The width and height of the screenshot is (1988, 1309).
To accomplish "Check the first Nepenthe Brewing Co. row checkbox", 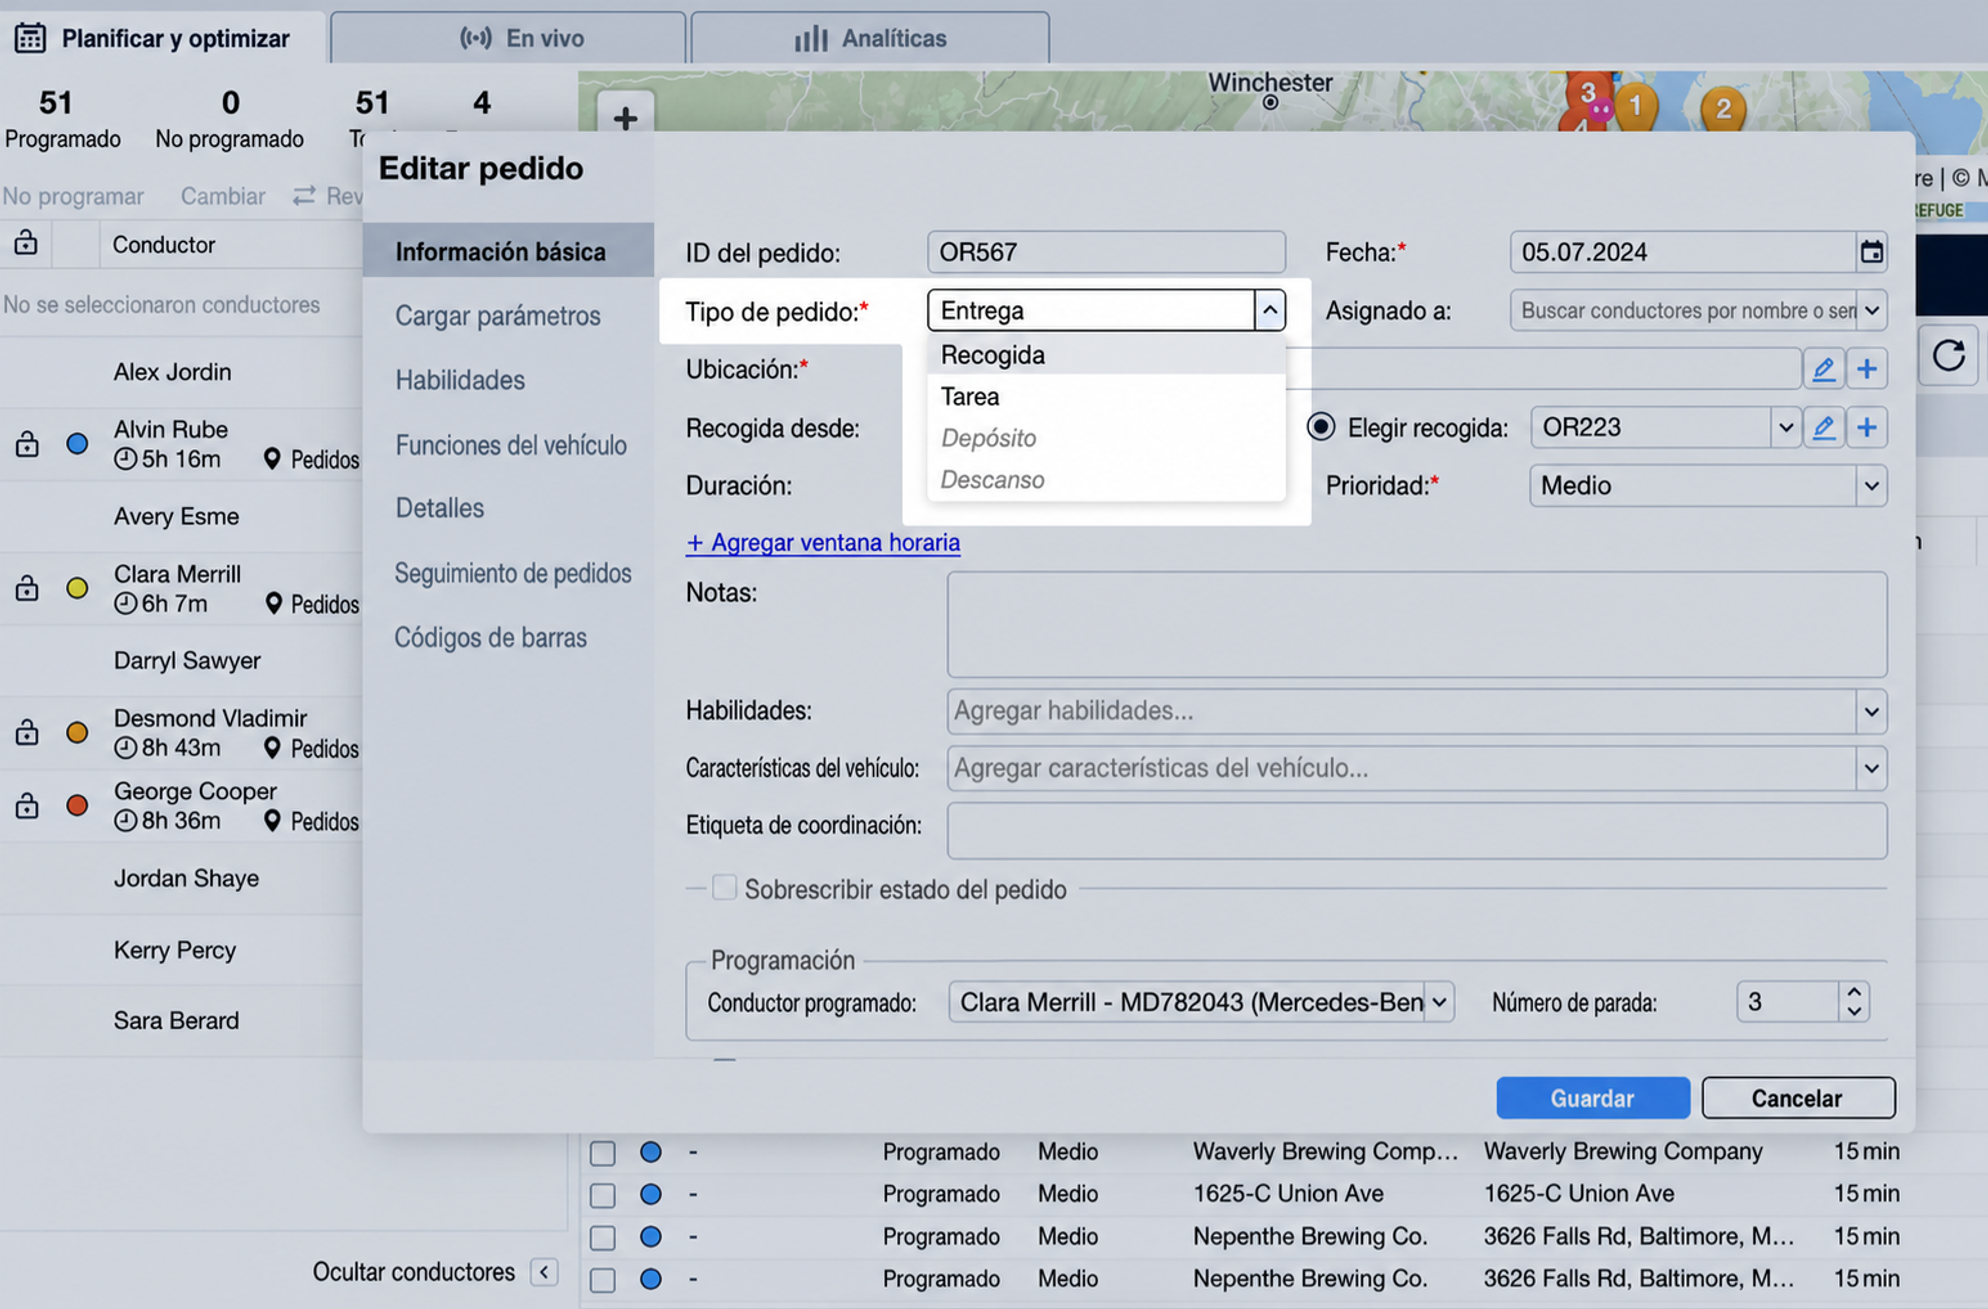I will click(x=602, y=1237).
